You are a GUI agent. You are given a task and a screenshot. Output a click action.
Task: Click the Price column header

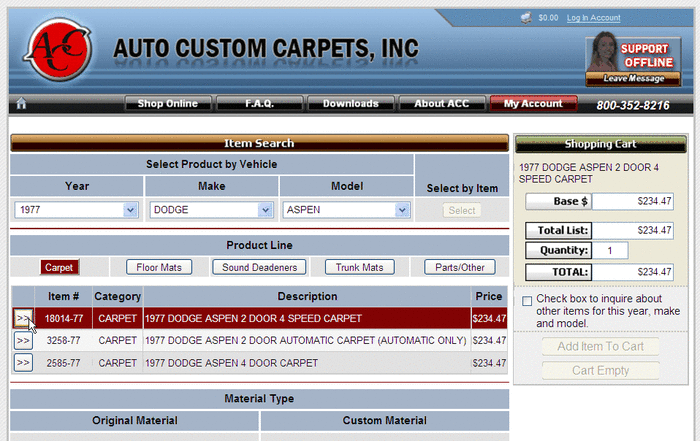click(x=489, y=296)
